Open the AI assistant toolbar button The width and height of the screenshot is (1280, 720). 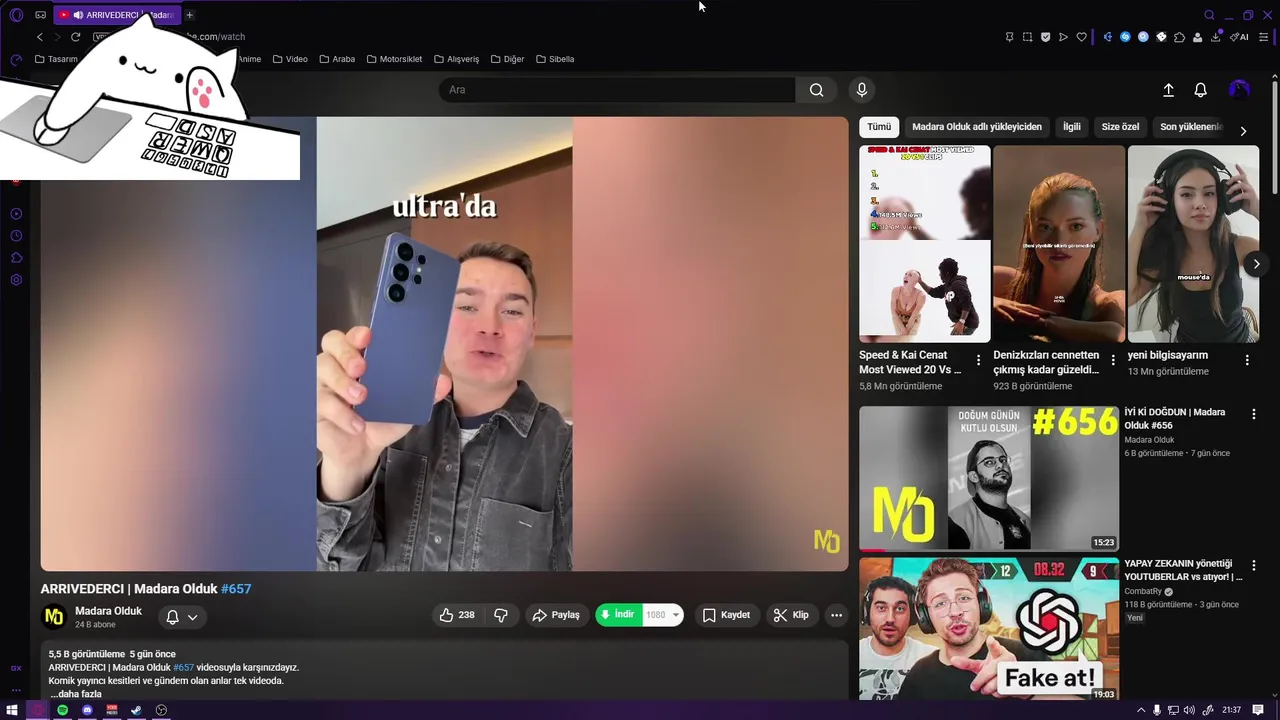1240,37
